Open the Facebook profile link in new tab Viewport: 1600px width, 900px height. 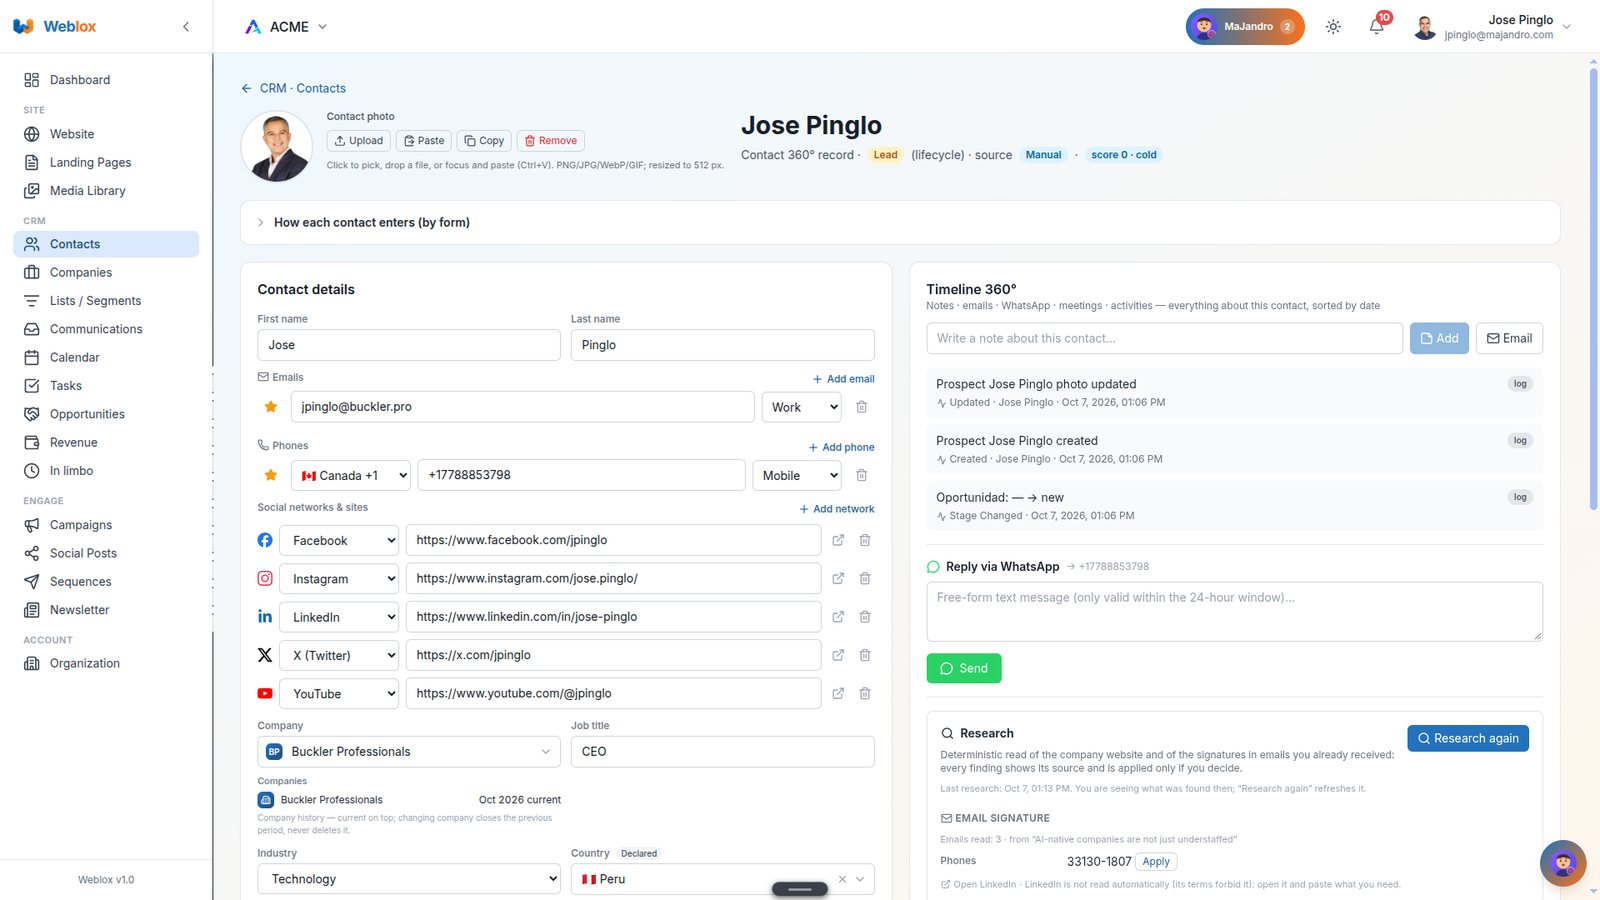(838, 540)
